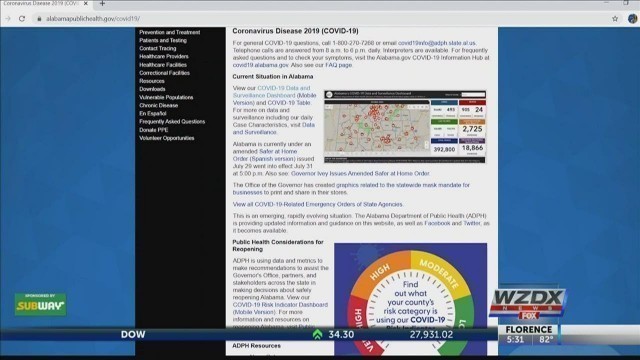Open COVID-19 Risk Indicator Dashboard link
Screen dimensions: 640x360
(280, 305)
